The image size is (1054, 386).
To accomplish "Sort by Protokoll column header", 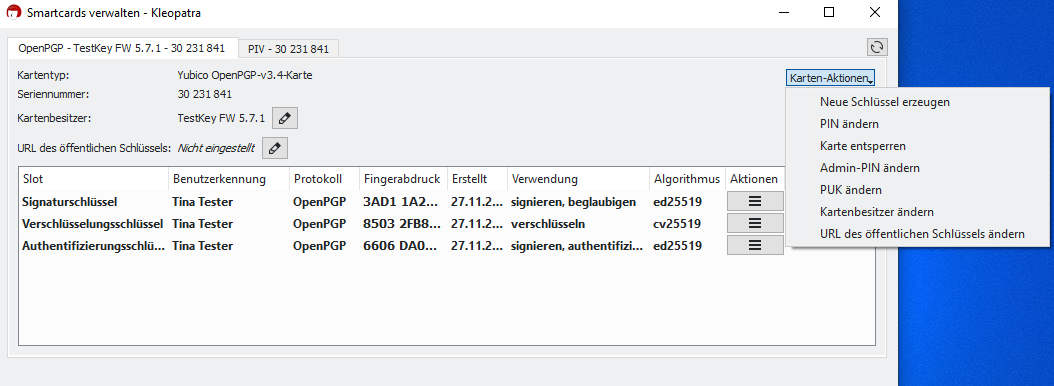I will [x=324, y=179].
